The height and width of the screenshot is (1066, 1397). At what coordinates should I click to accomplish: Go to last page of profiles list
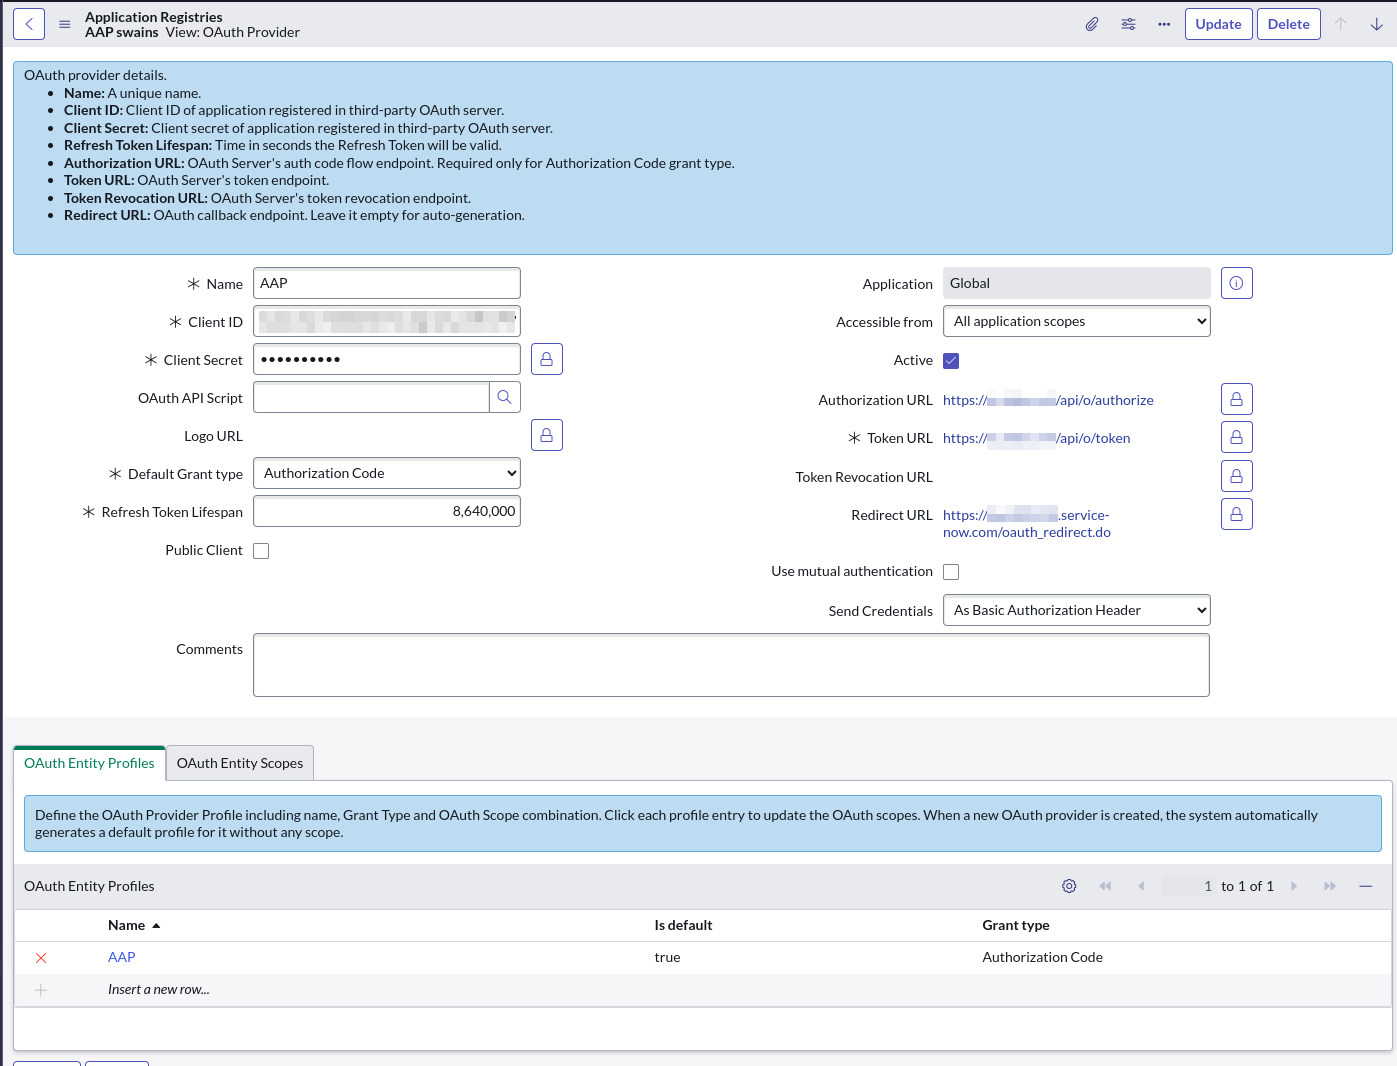point(1330,886)
